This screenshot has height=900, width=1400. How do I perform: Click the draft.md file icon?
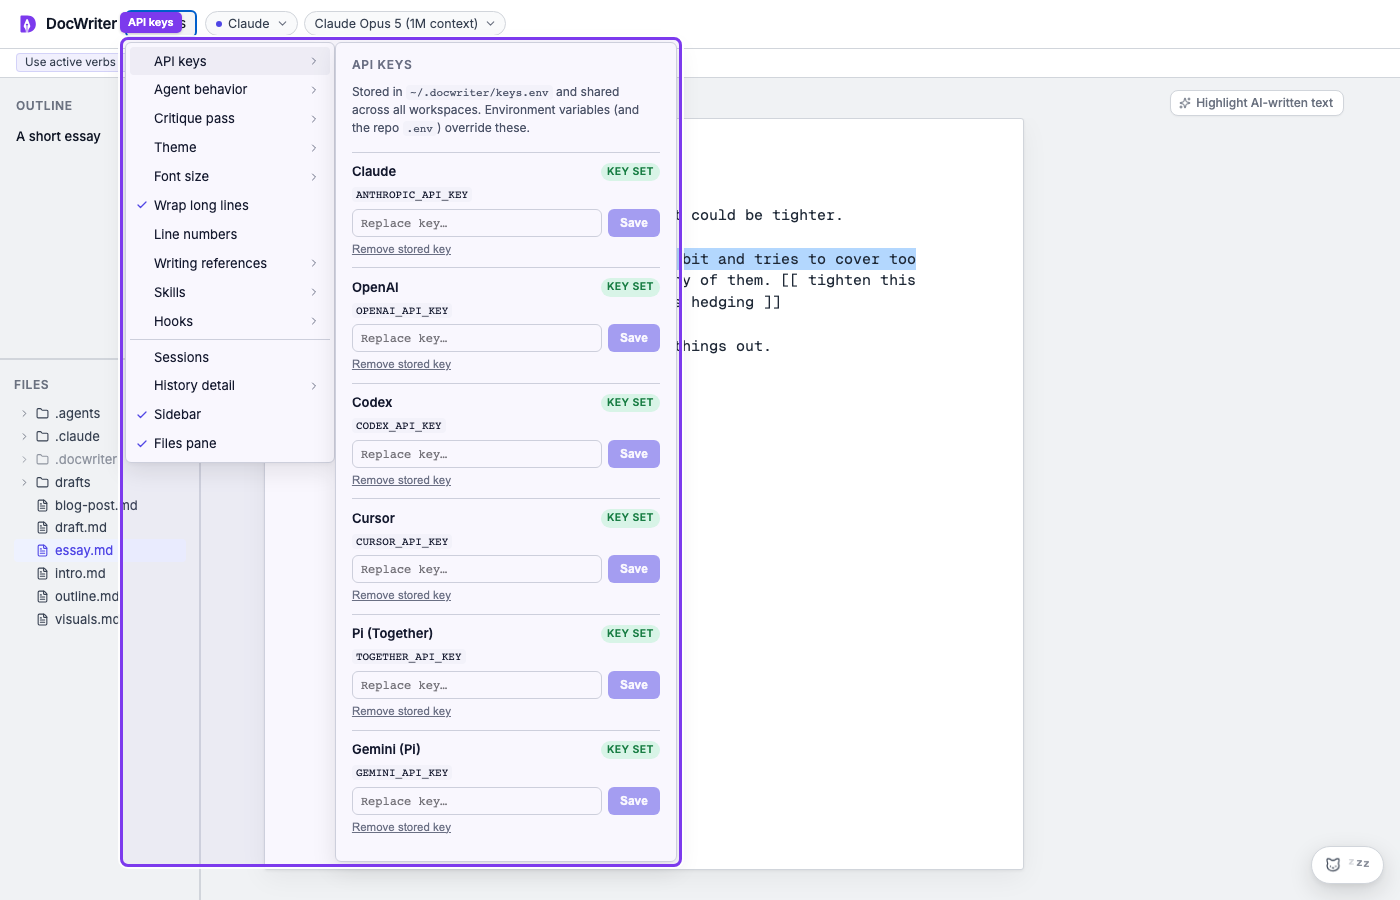[x=43, y=527]
